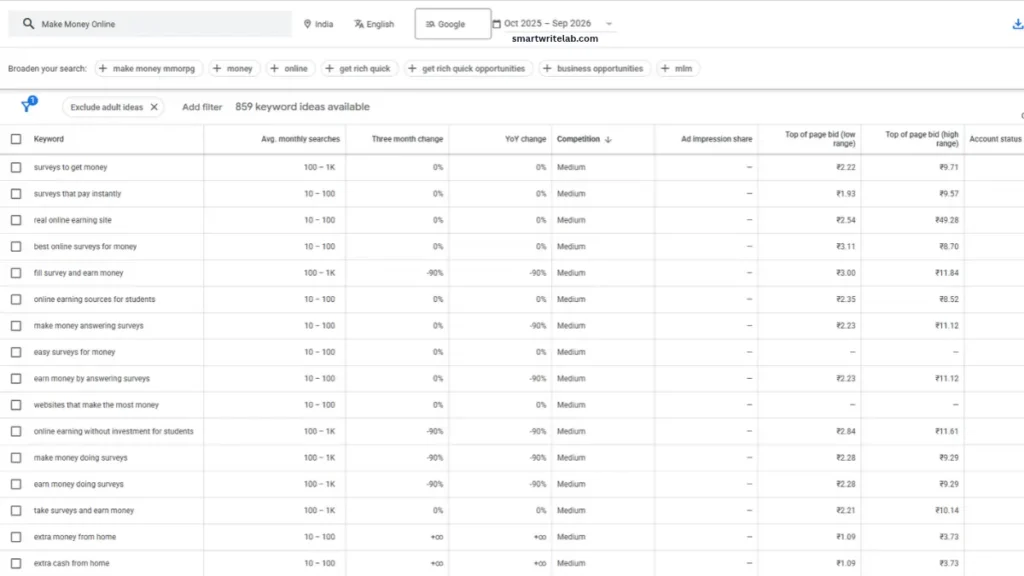Click 'Oct 2025 – Sep 2026' date text

click(547, 23)
